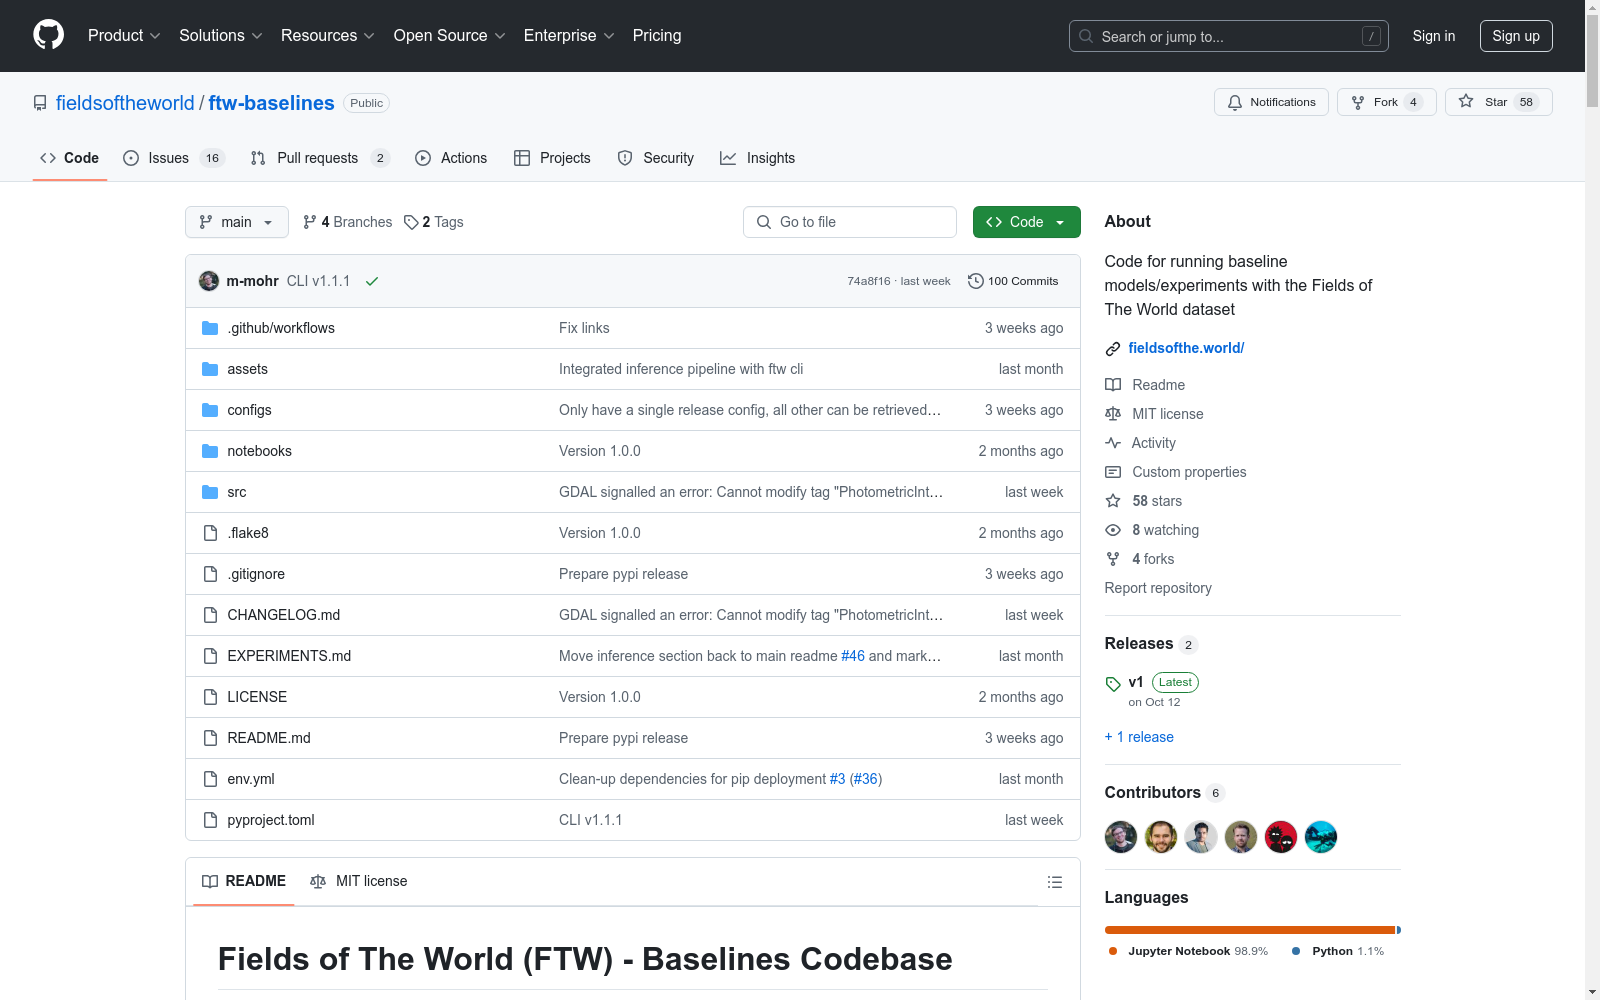This screenshot has height=1000, width=1600.
Task: Click the Go to file input
Action: tap(850, 222)
